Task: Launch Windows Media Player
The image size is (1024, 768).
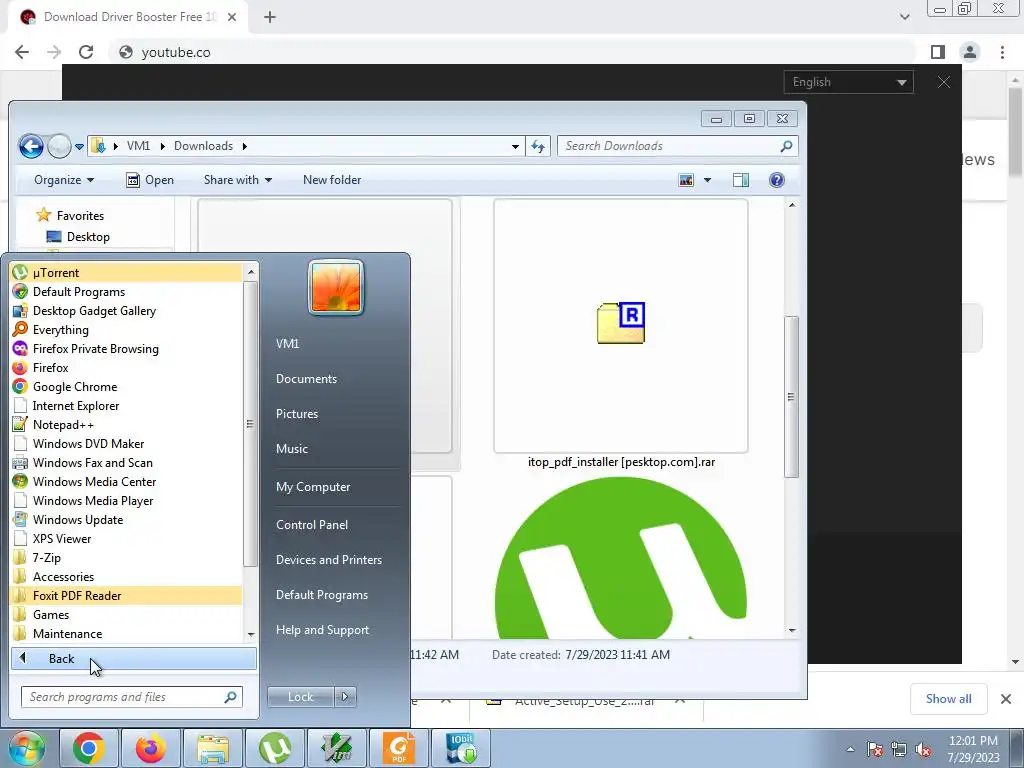Action: (x=126, y=500)
